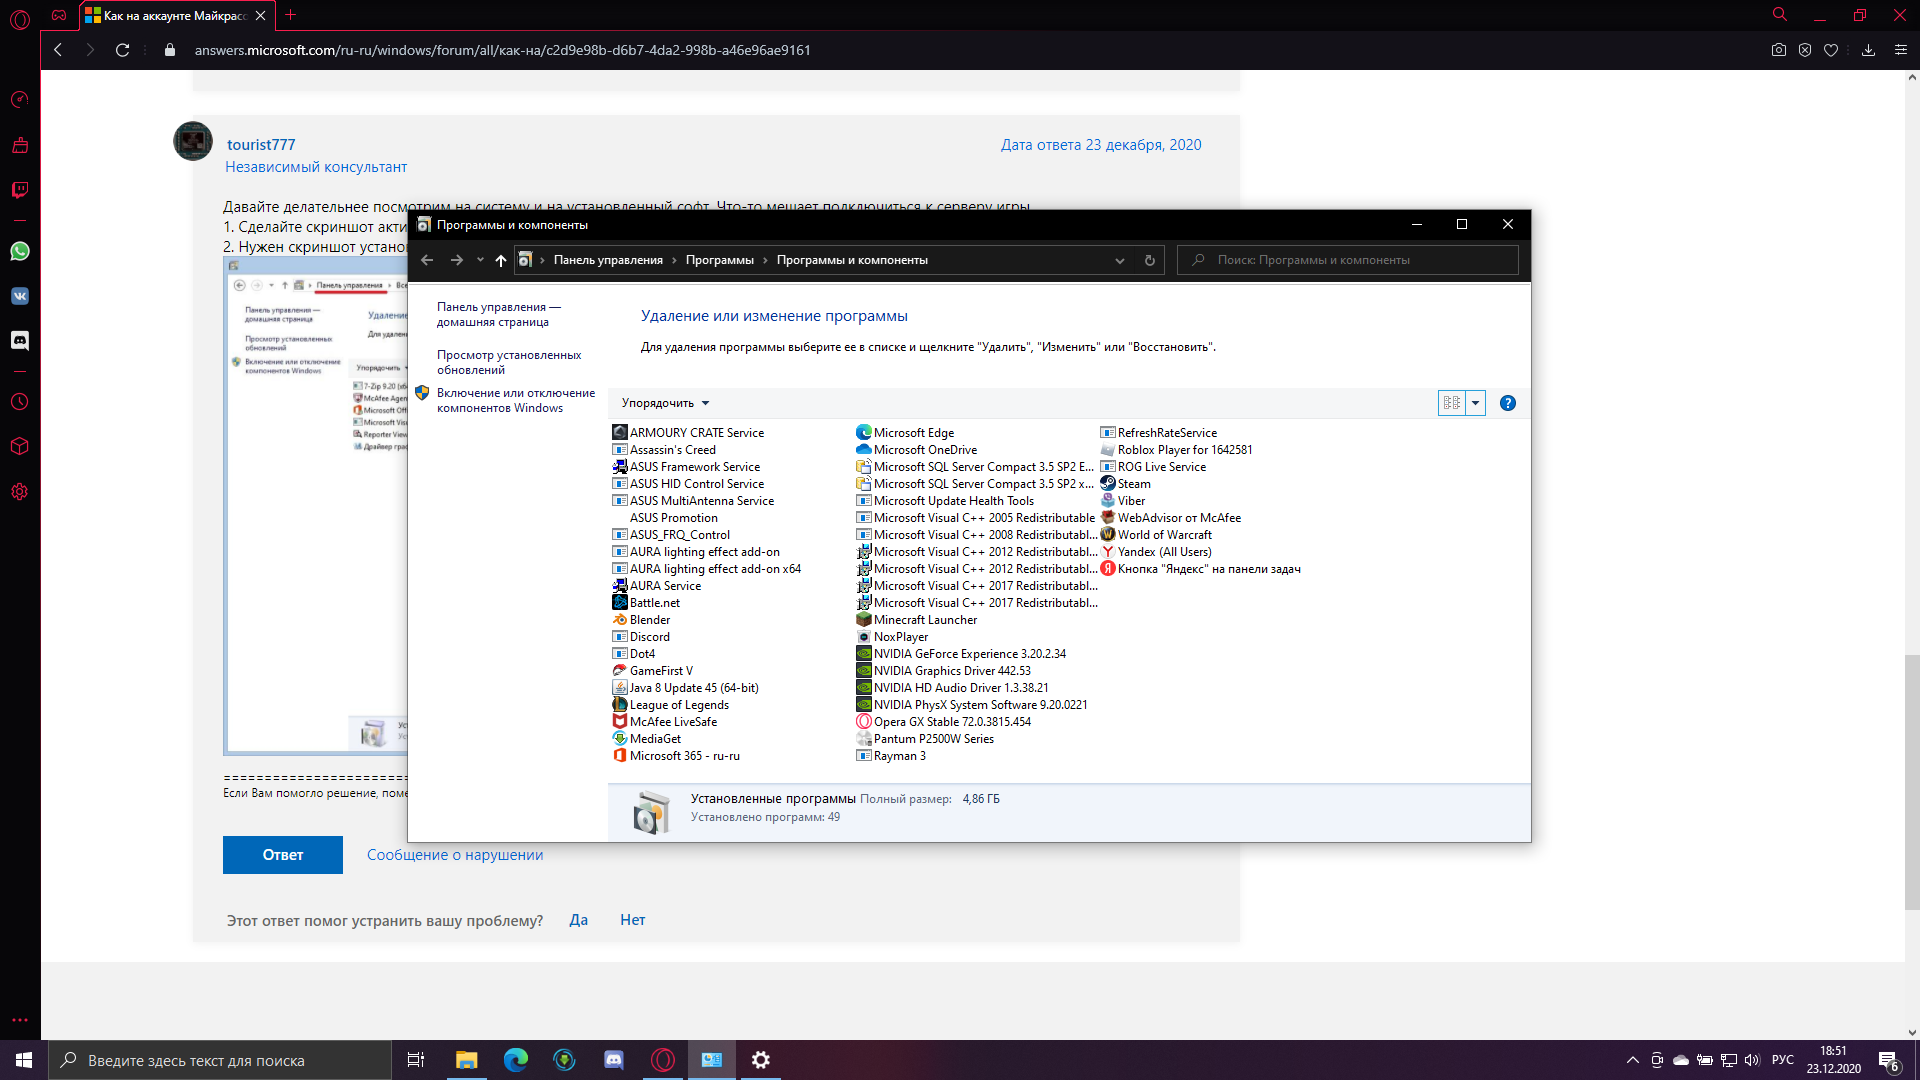Select Opera GX Stable entry
This screenshot has width=1920, height=1080.
pyautogui.click(x=943, y=722)
